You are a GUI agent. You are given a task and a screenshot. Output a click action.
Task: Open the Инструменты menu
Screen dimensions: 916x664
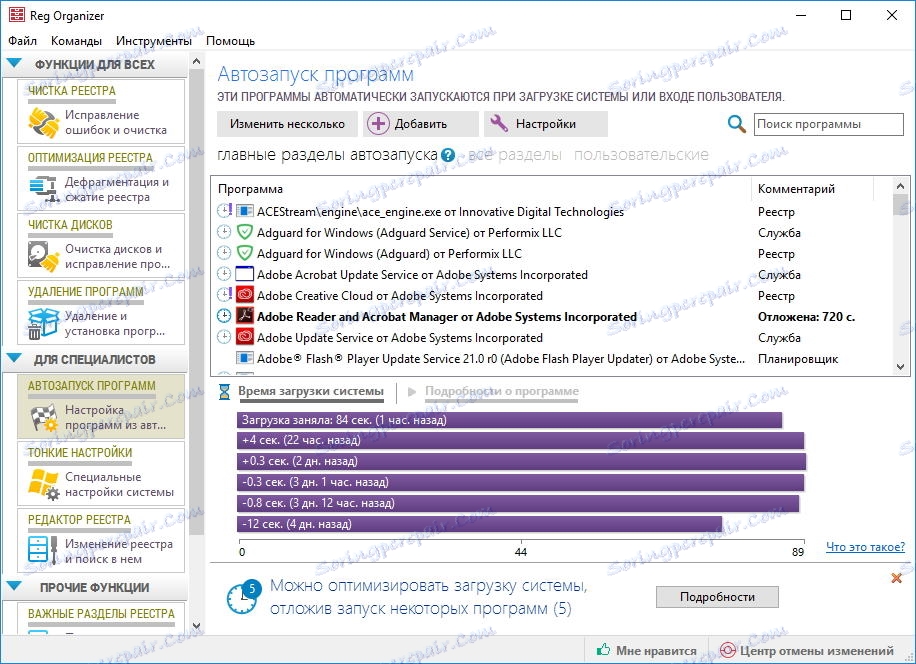[x=154, y=41]
